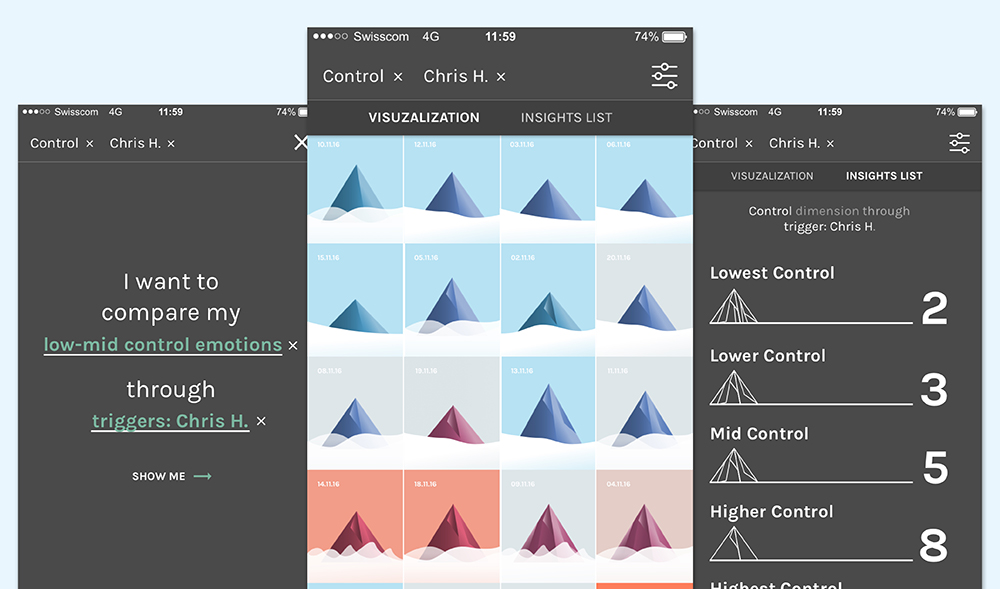Viewport: 1000px width, 589px height.
Task: Select the Higher Control heading
Action: click(772, 512)
